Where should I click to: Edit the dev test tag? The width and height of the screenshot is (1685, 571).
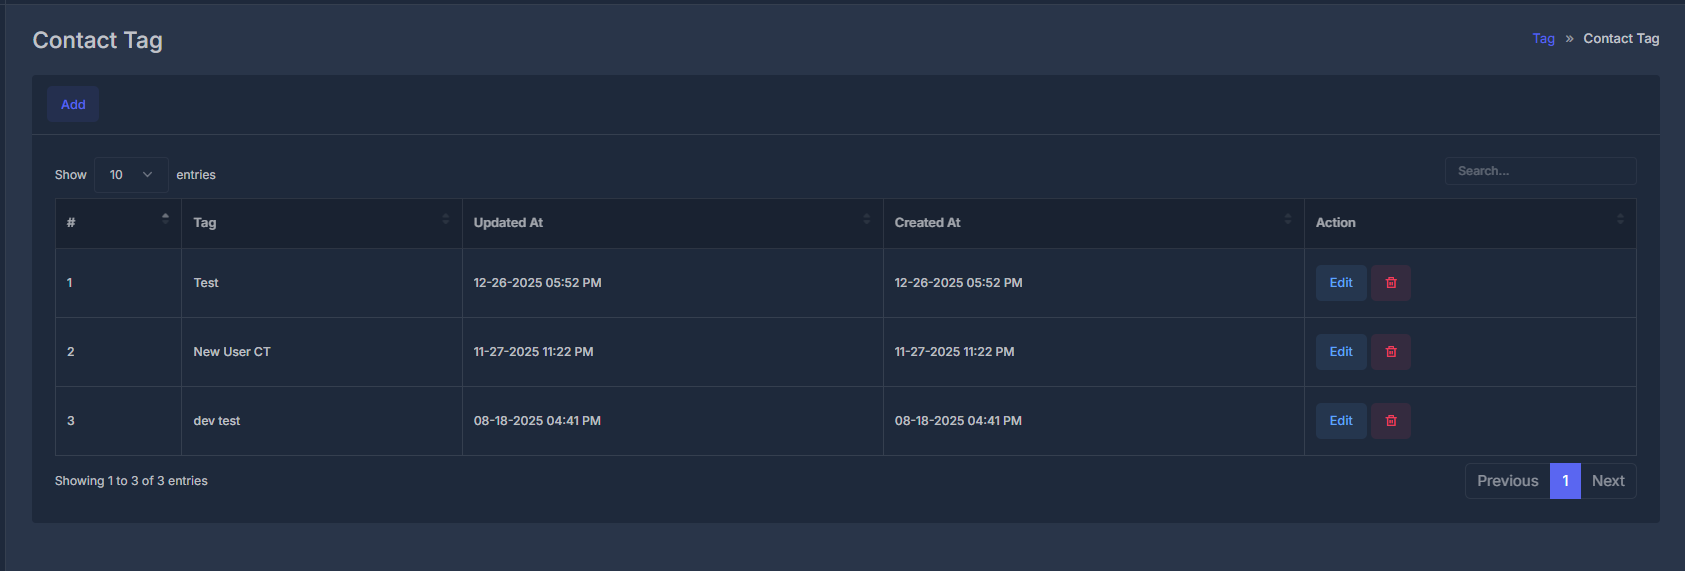[1341, 421]
